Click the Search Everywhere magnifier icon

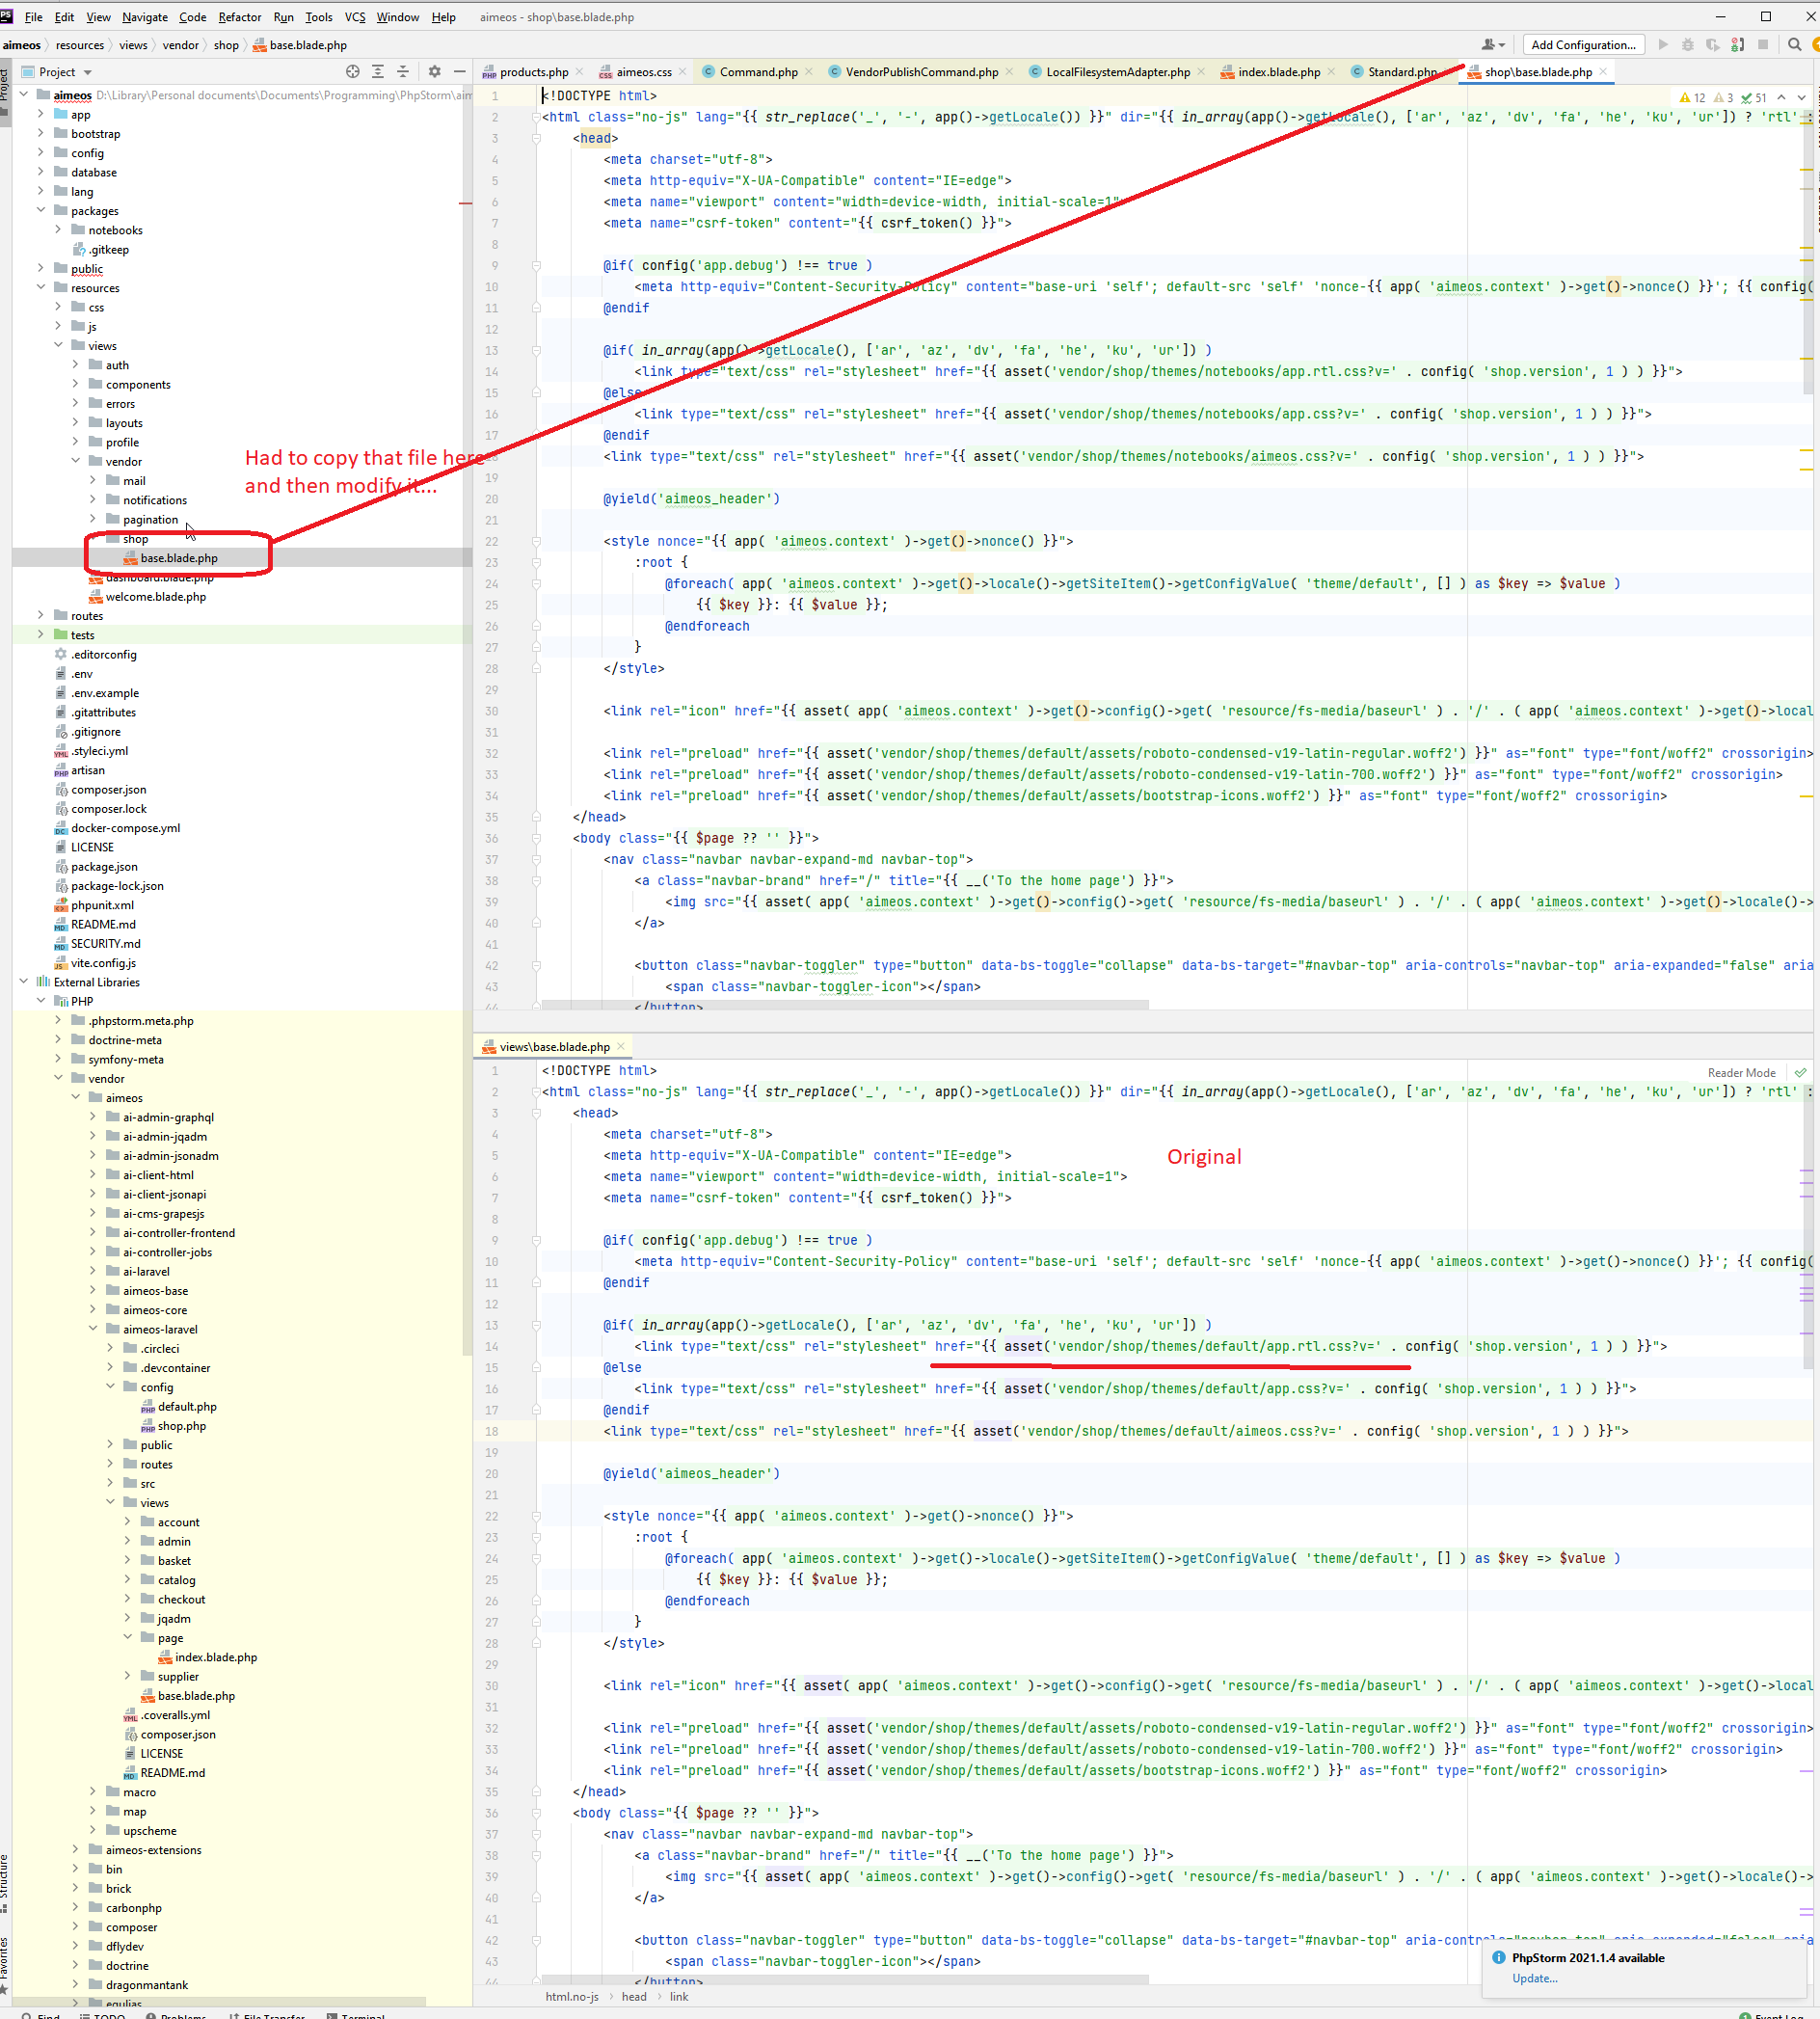[1794, 45]
